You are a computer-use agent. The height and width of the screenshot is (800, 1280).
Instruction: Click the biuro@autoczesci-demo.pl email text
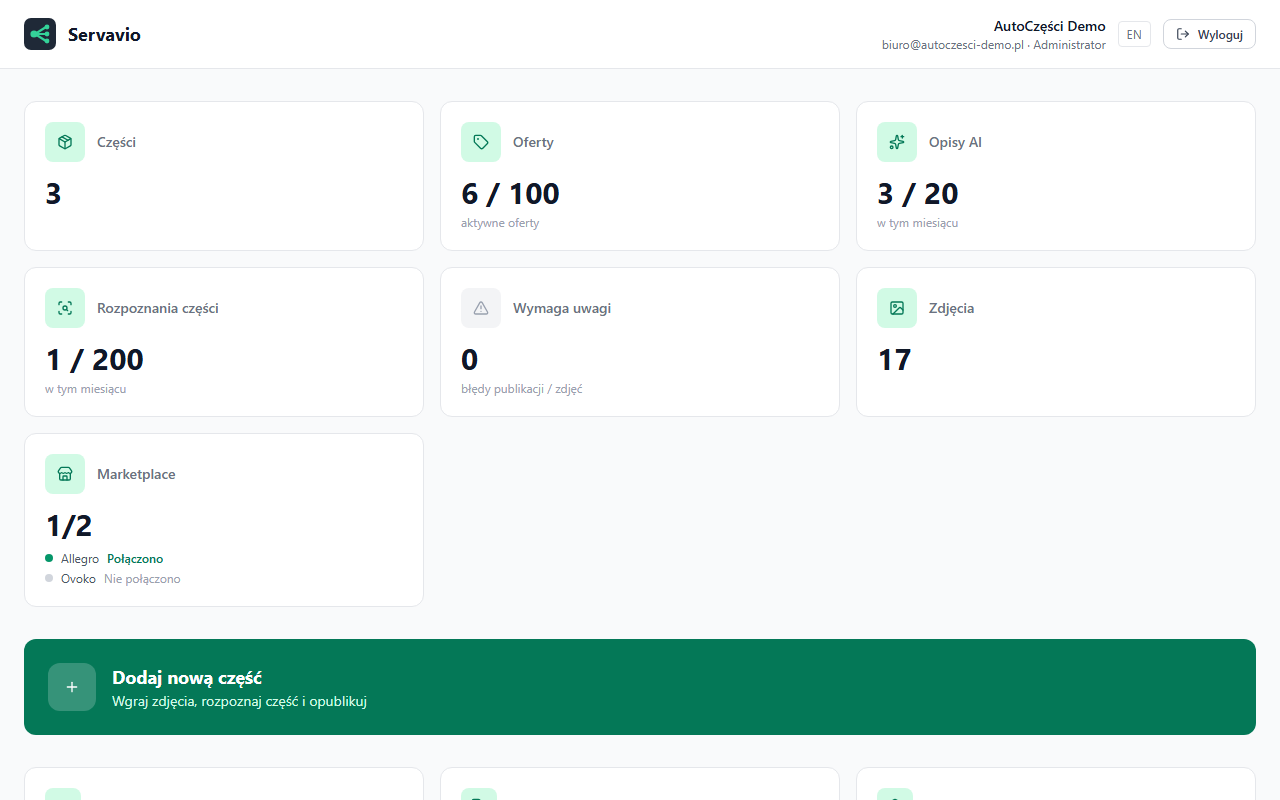click(x=953, y=45)
